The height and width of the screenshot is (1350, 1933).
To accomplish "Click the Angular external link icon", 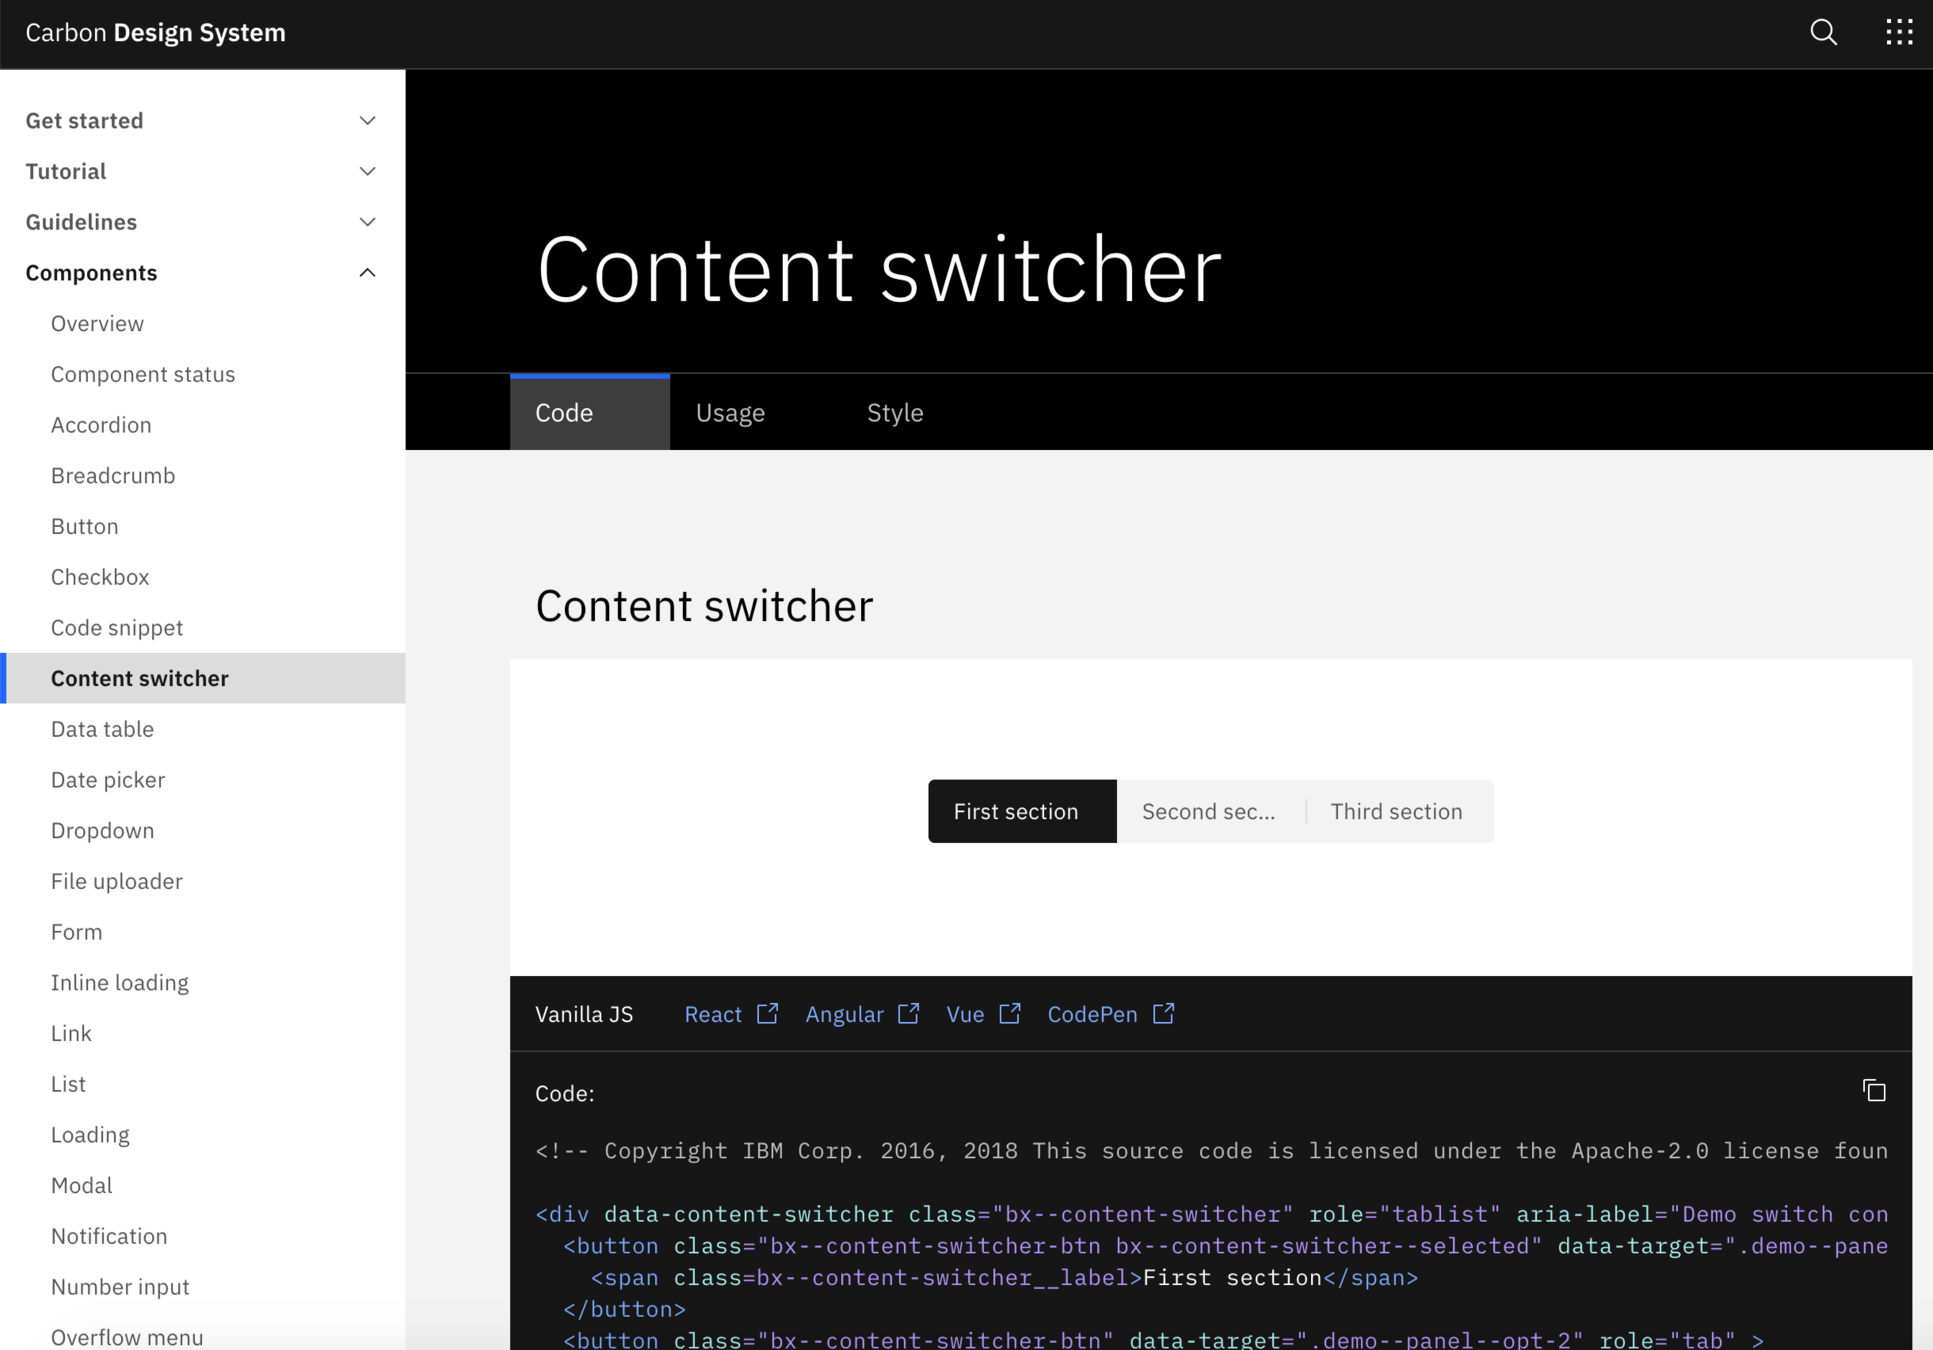I will 908,1014.
